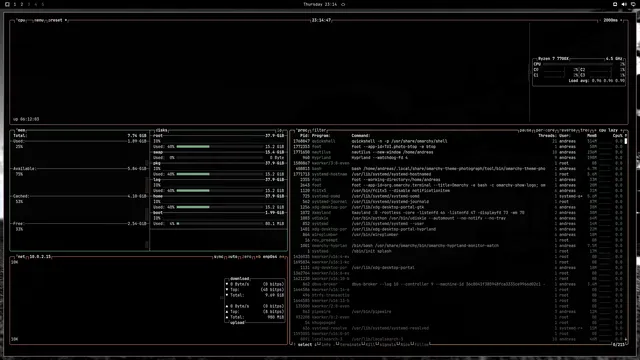The height and width of the screenshot is (360, 640).
Task: Select the proc box label
Action: [x=302, y=130]
